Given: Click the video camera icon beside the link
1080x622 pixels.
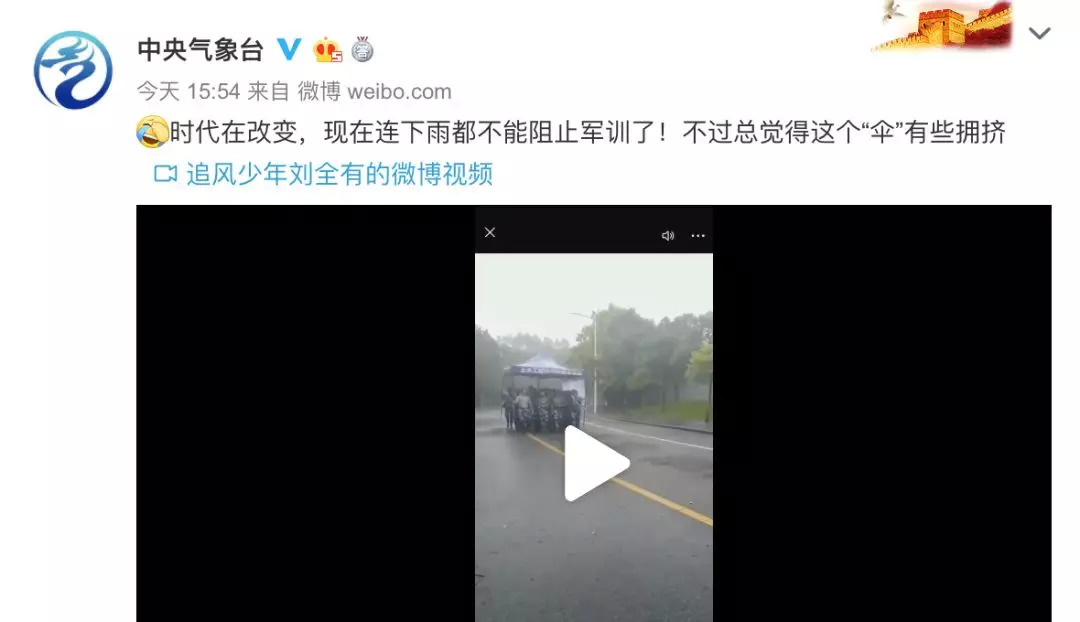Looking at the screenshot, I should pos(165,174).
